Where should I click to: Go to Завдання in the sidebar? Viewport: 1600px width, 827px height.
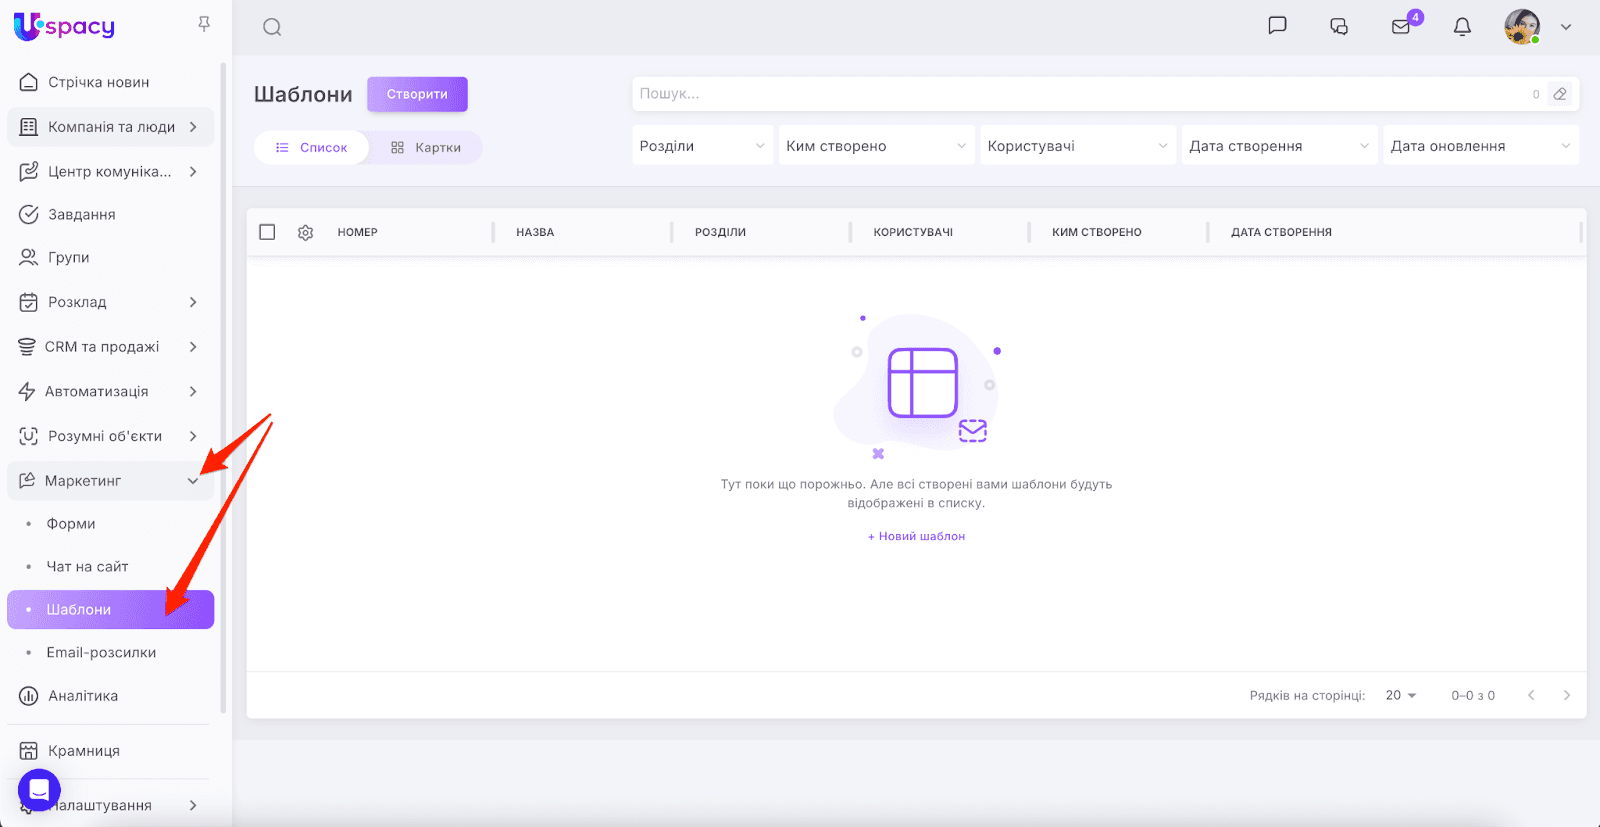coord(82,215)
